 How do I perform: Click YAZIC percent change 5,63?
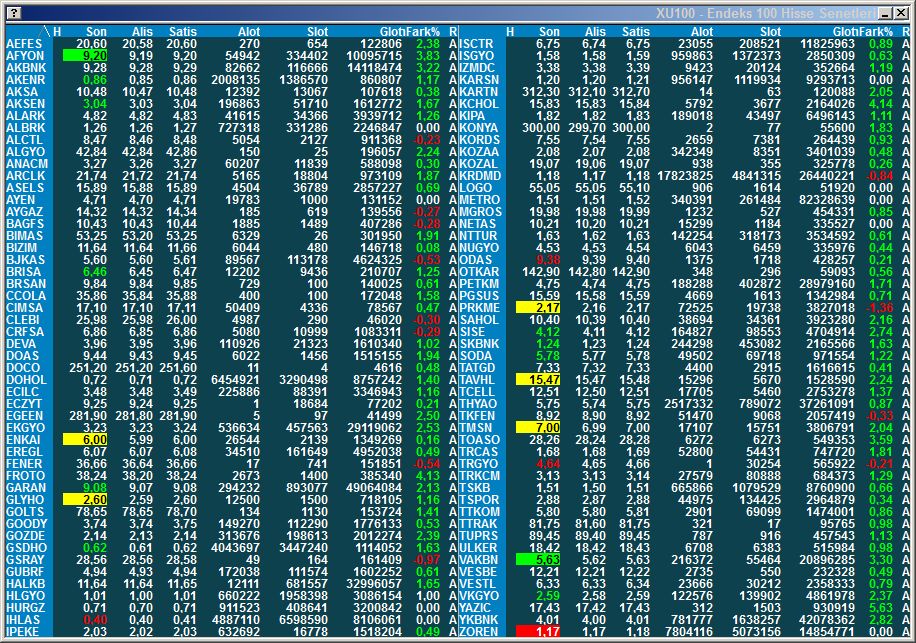pos(881,607)
